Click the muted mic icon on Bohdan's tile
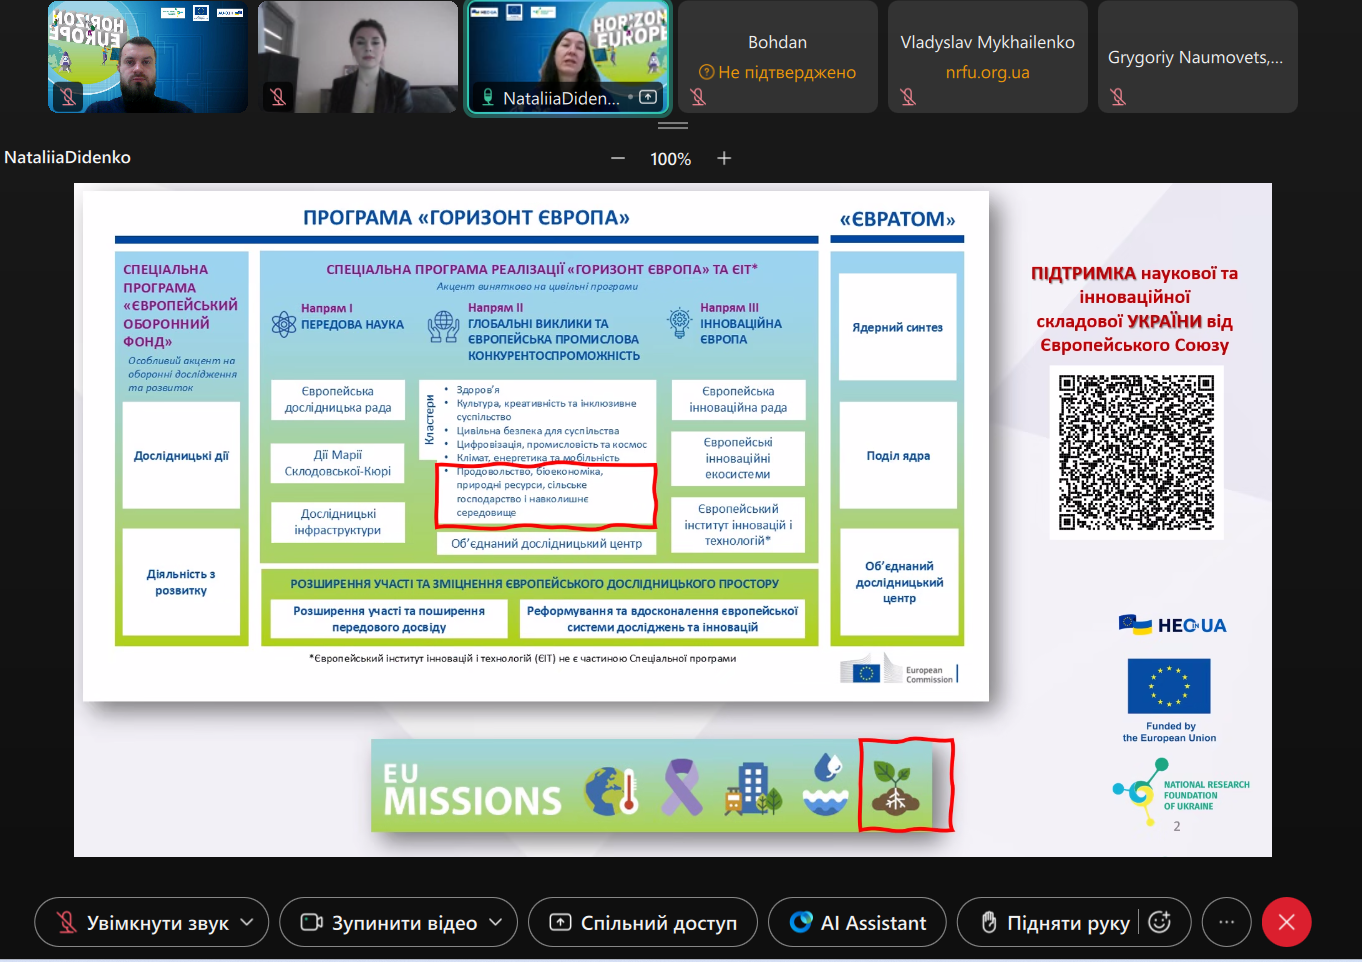Viewport: 1362px width, 962px height. [x=698, y=97]
